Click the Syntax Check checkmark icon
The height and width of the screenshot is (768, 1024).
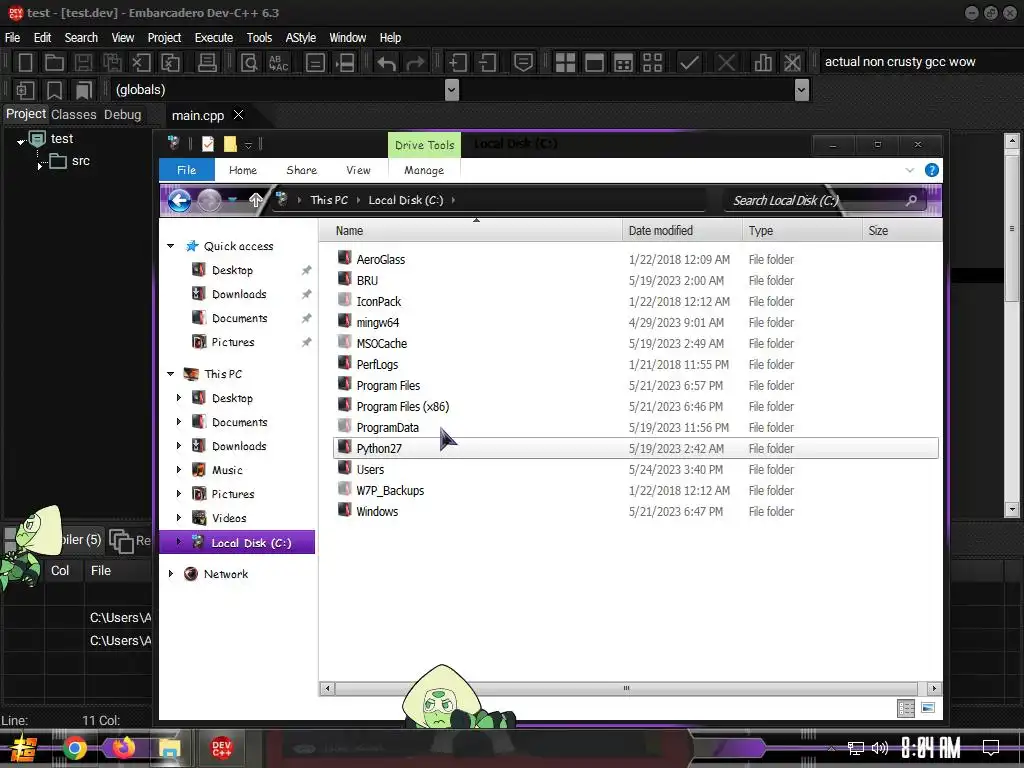click(689, 63)
